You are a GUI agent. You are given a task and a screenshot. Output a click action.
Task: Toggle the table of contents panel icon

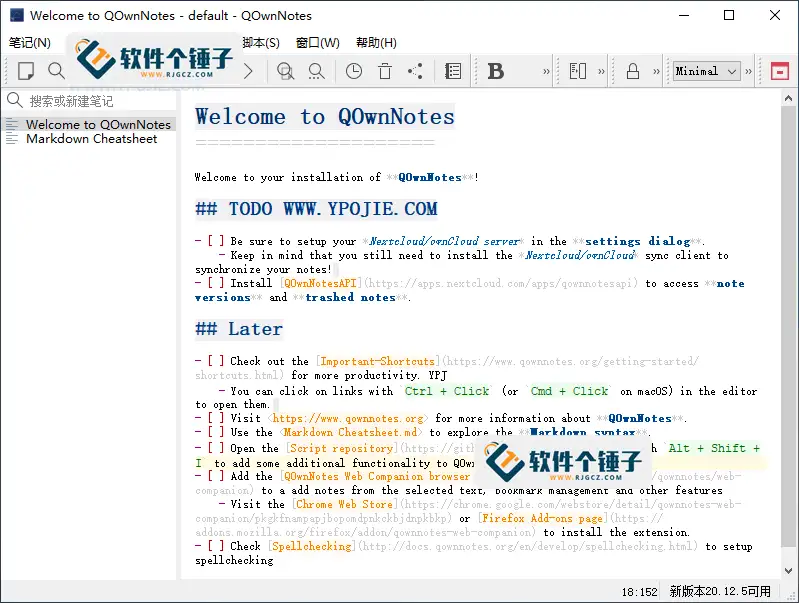pos(453,71)
